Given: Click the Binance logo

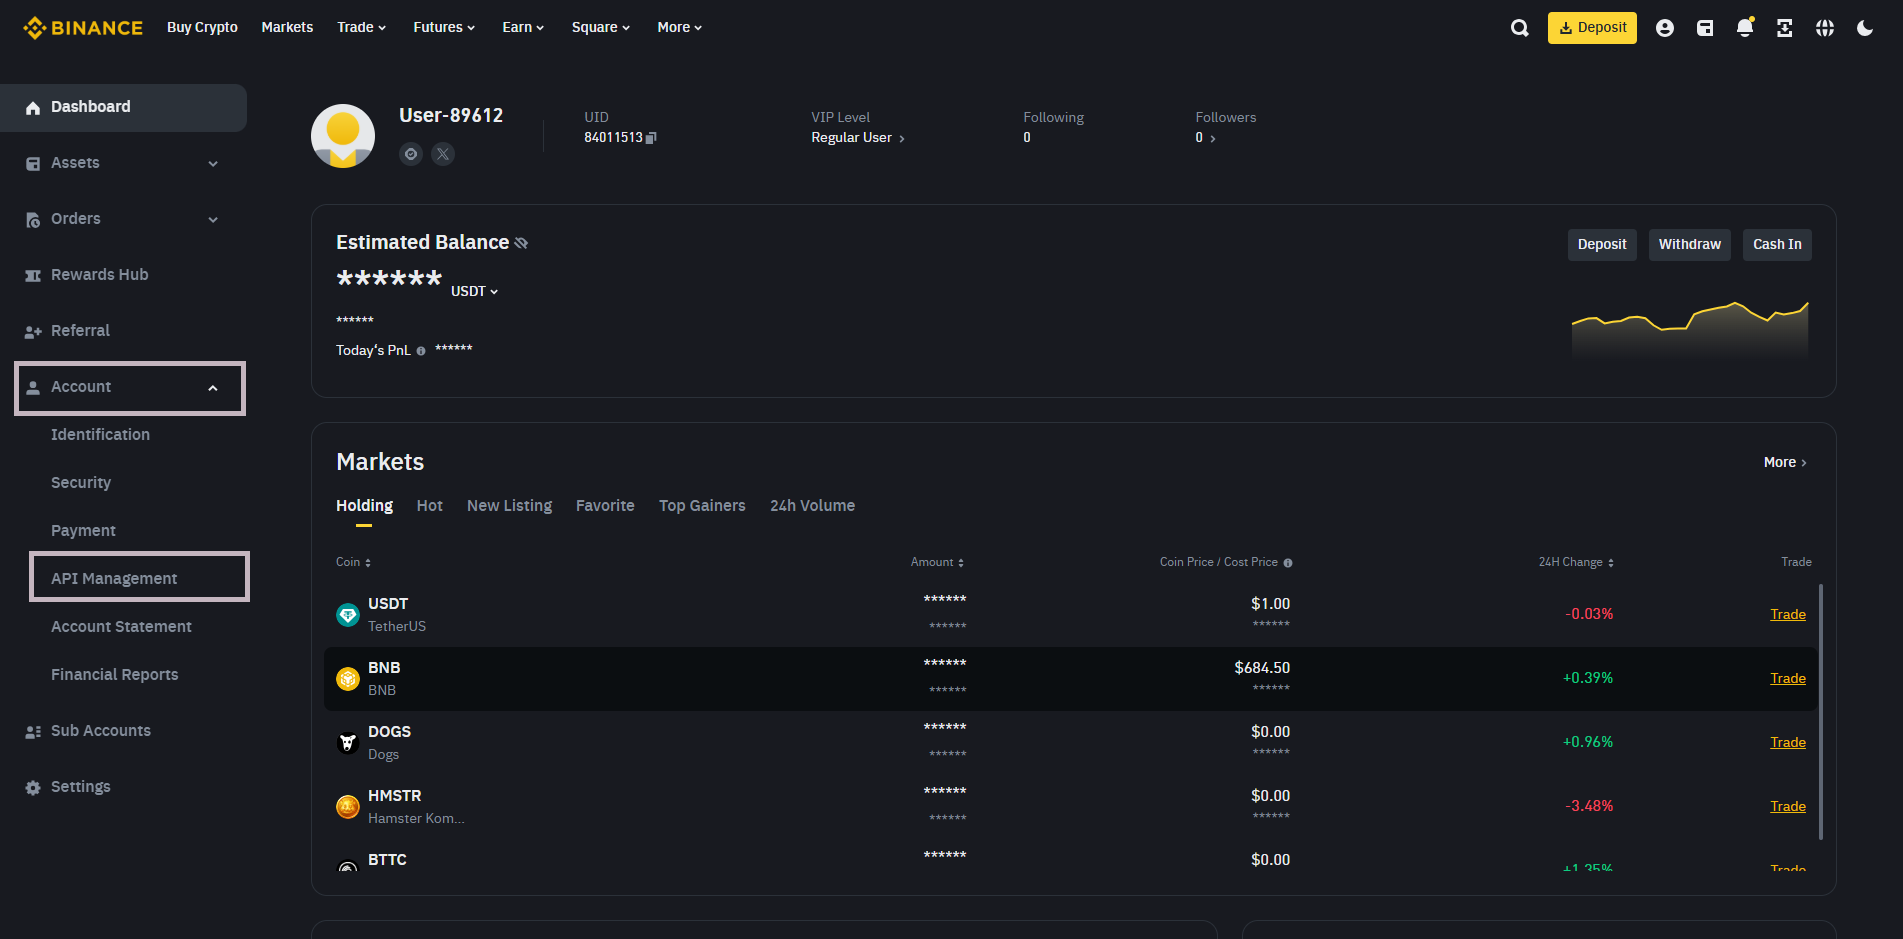Looking at the screenshot, I should (x=83, y=28).
